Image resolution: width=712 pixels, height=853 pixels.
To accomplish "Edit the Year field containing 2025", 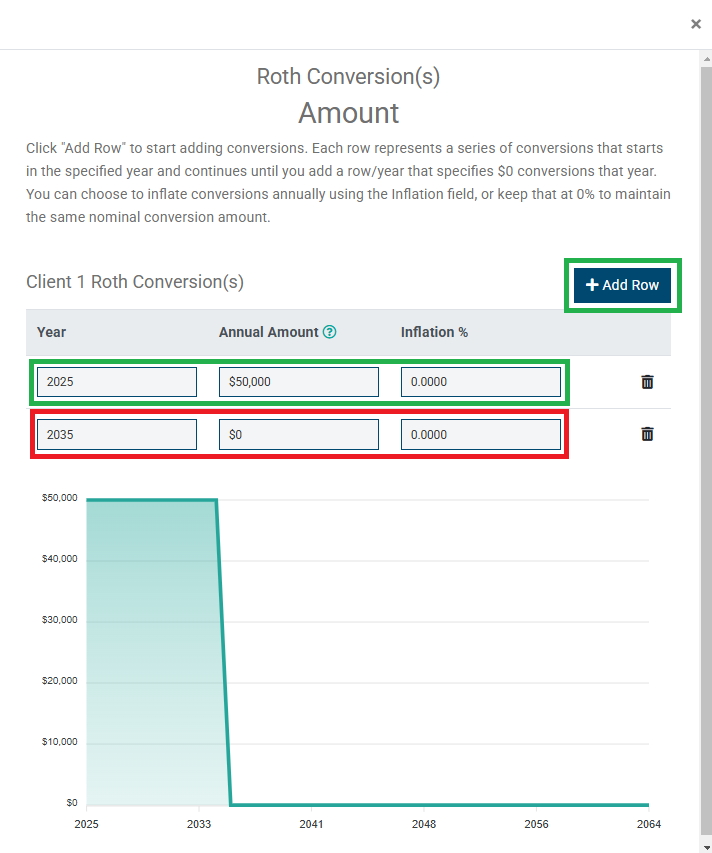I will coord(117,382).
